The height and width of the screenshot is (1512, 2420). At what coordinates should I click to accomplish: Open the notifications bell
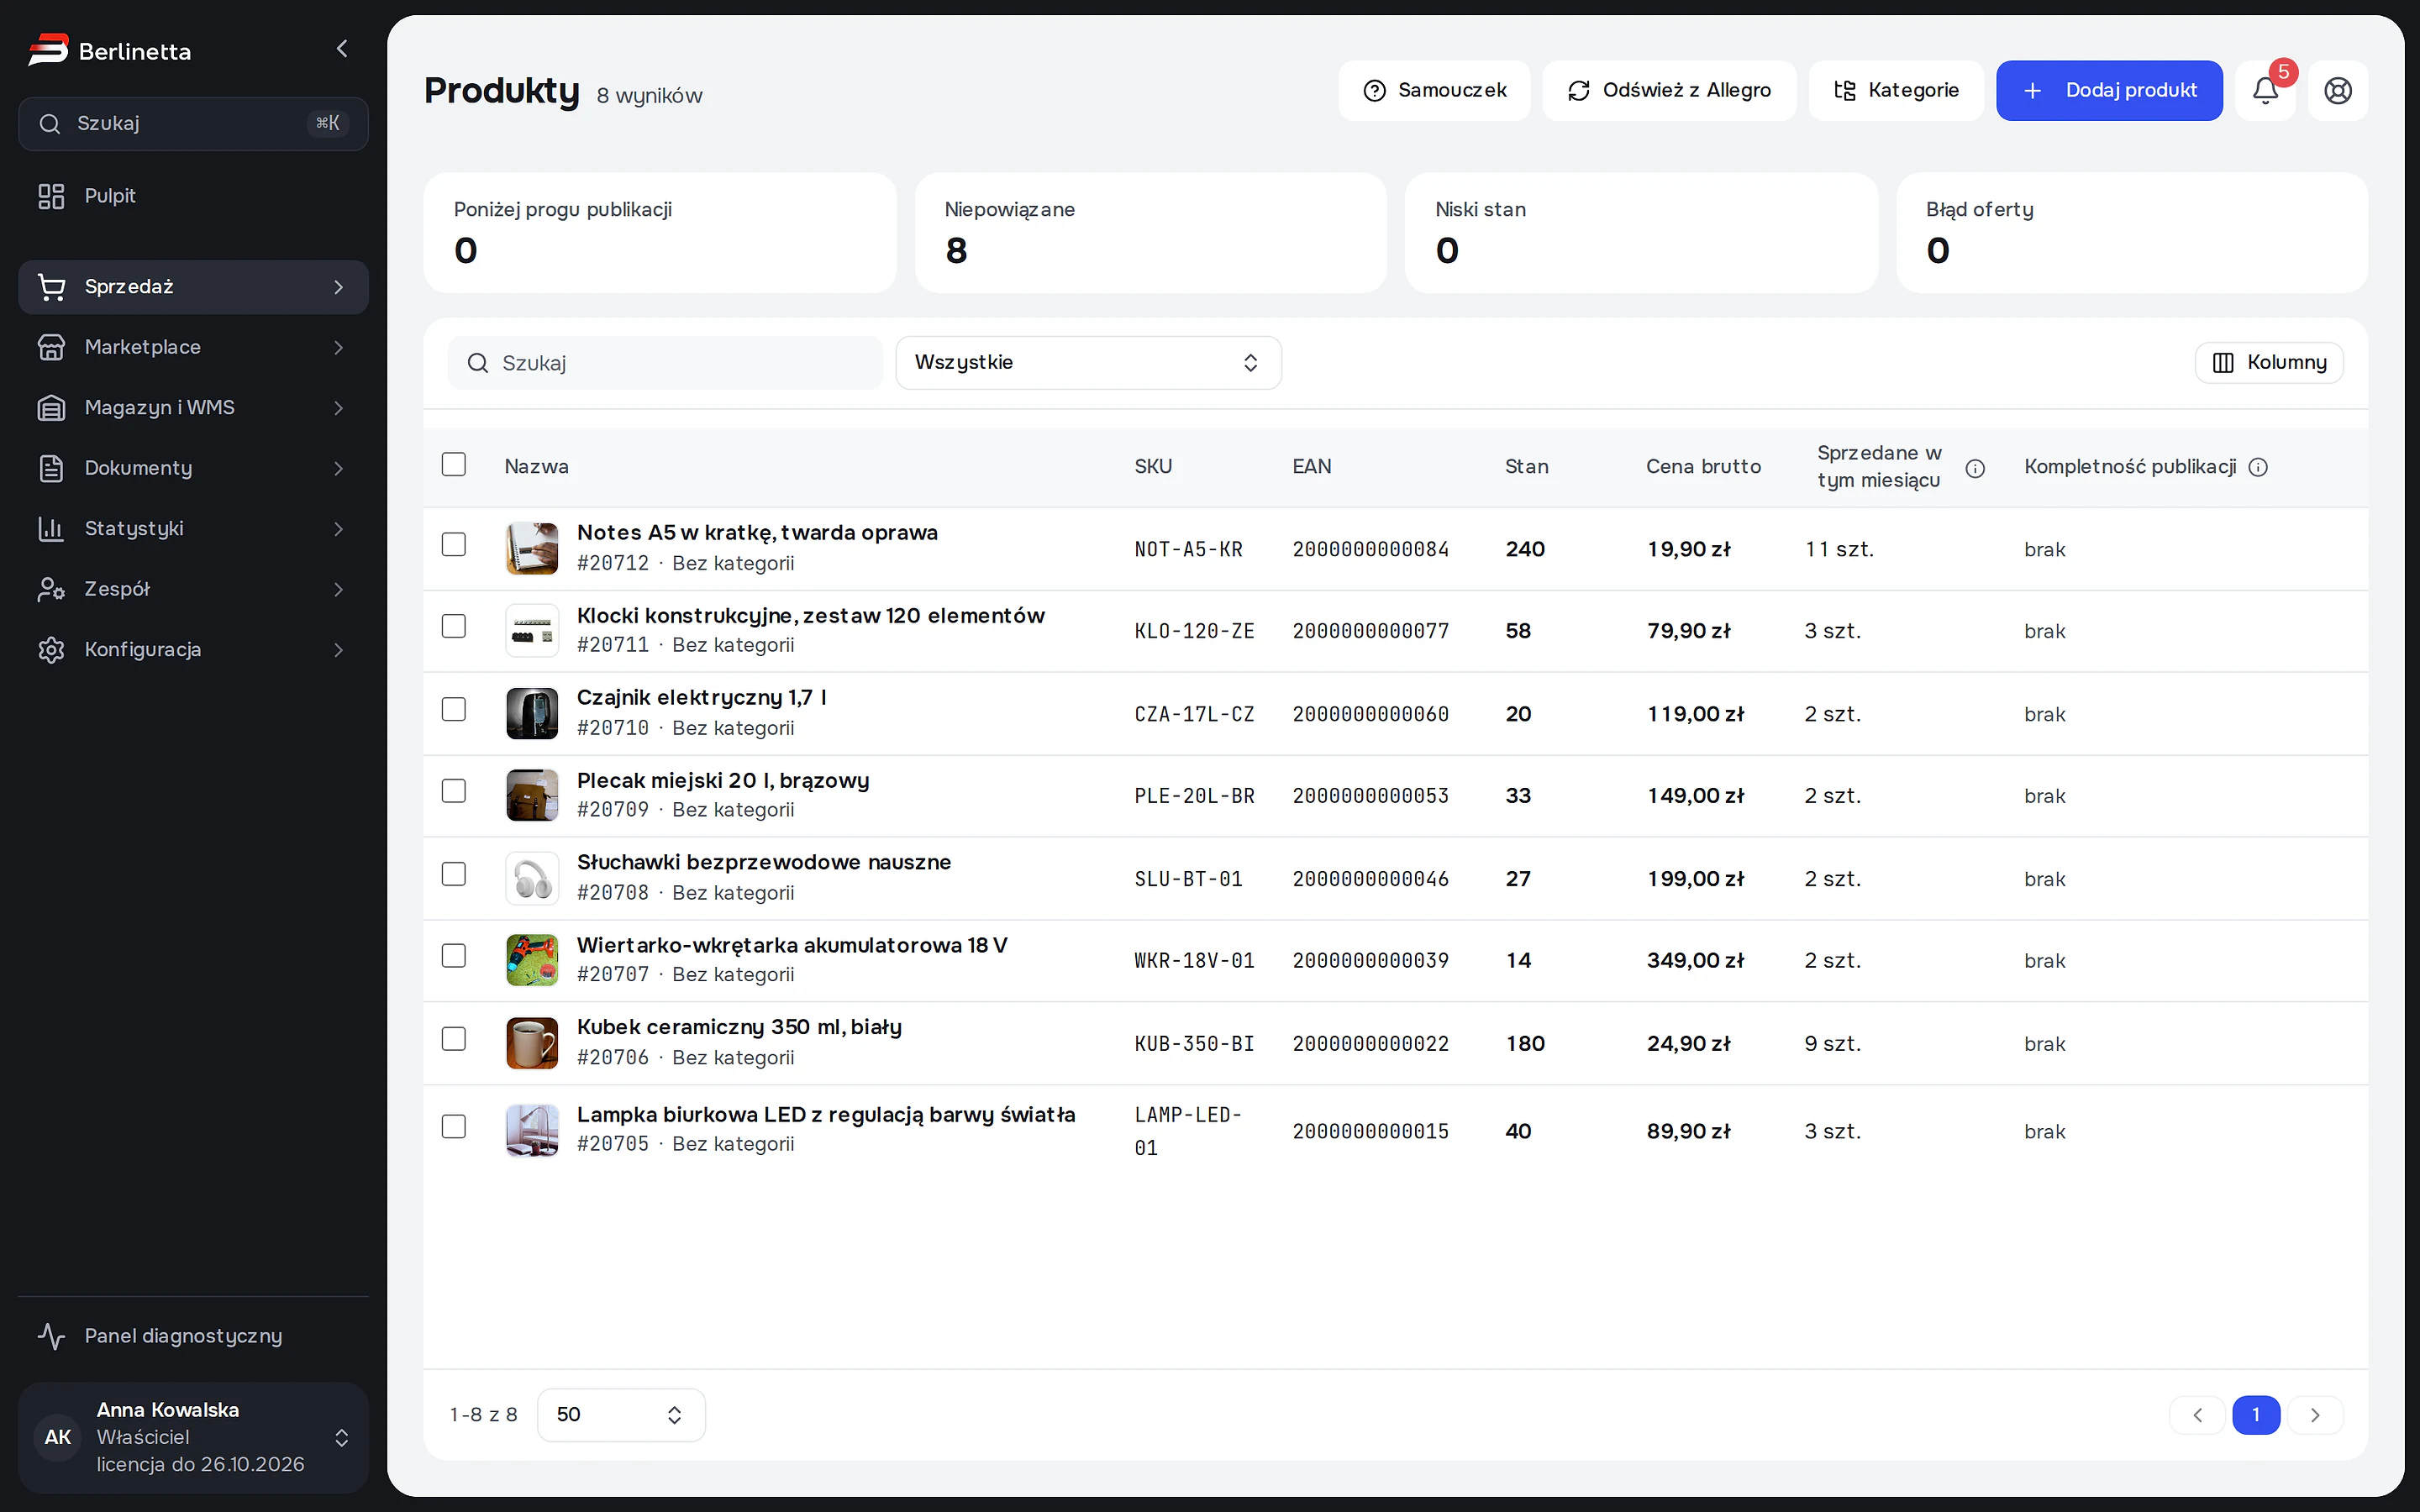2265,91
